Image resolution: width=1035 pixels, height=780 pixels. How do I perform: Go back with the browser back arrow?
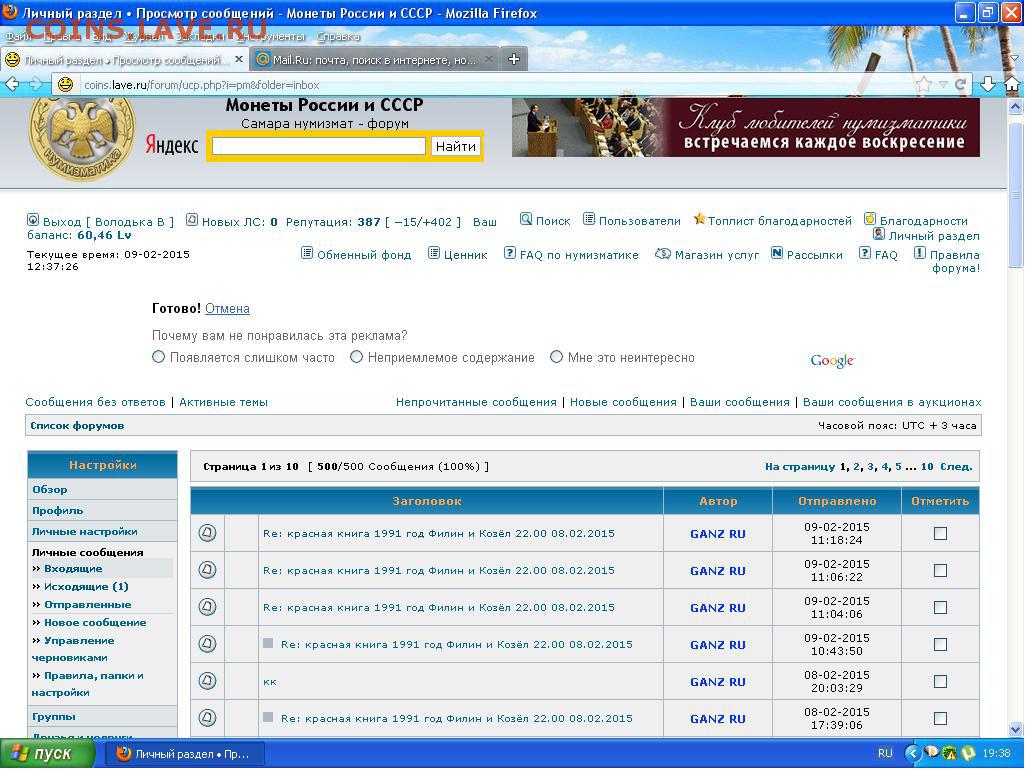pyautogui.click(x=12, y=84)
